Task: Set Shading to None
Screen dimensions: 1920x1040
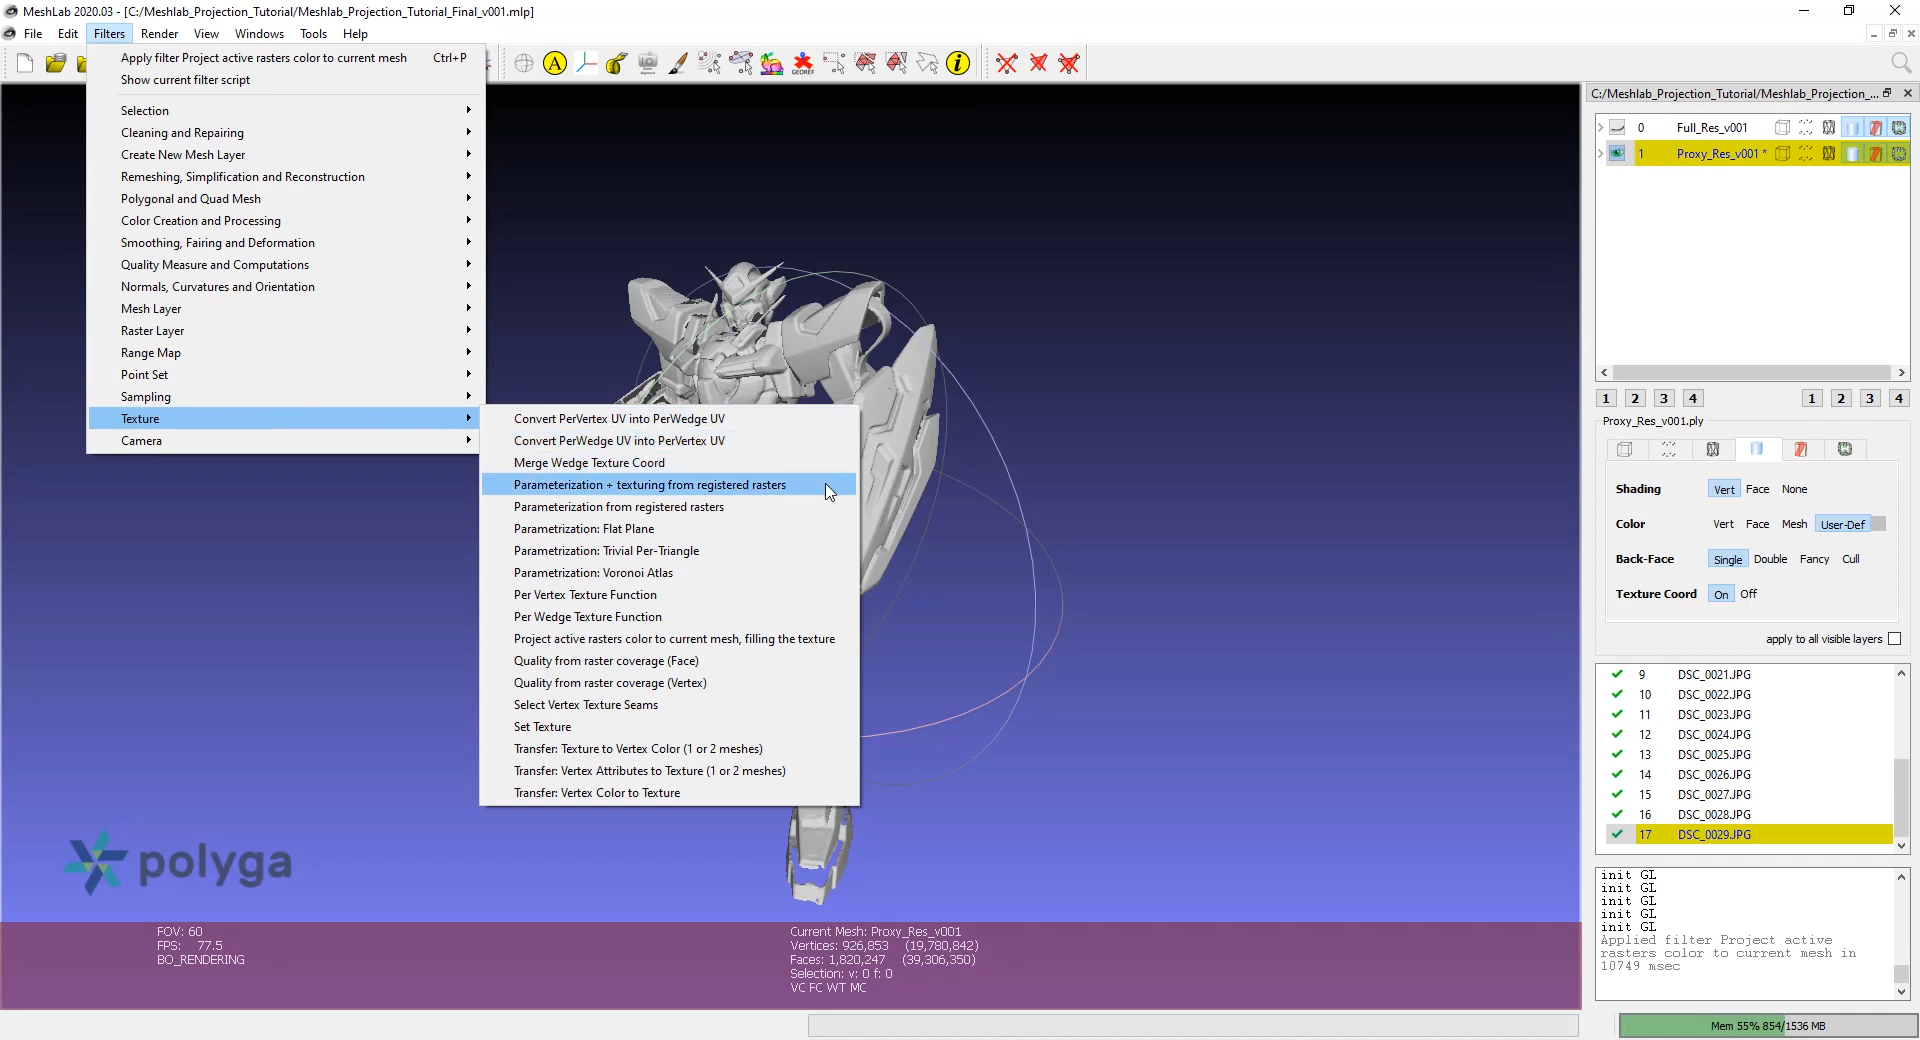Action: [x=1794, y=489]
